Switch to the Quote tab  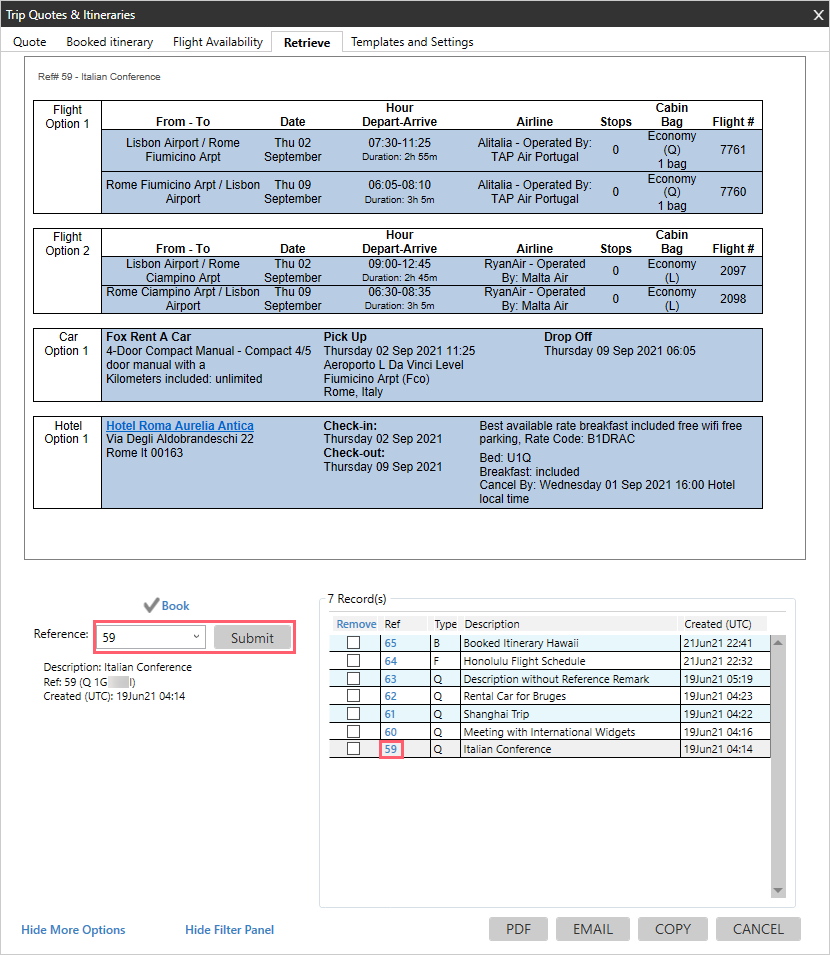(x=30, y=42)
